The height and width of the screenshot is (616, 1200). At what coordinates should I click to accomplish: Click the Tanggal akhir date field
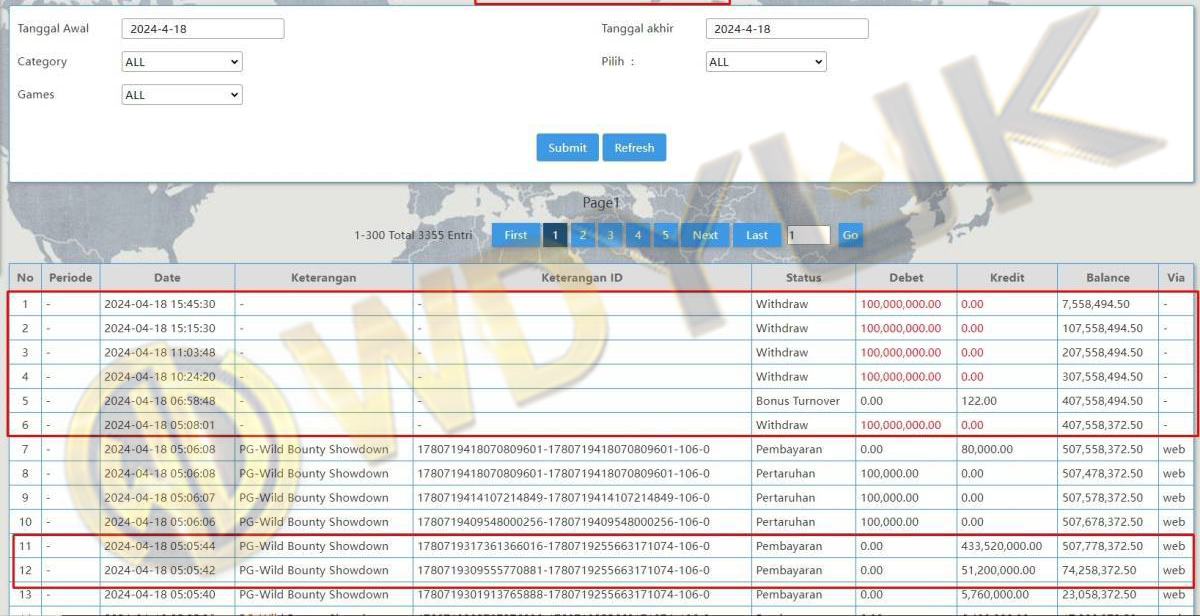click(787, 29)
